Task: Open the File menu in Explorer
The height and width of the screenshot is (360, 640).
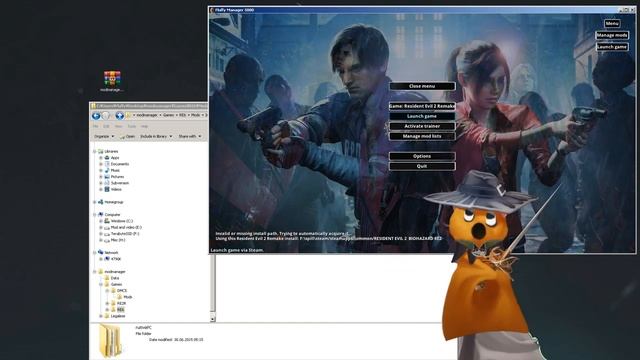Action: coord(95,126)
